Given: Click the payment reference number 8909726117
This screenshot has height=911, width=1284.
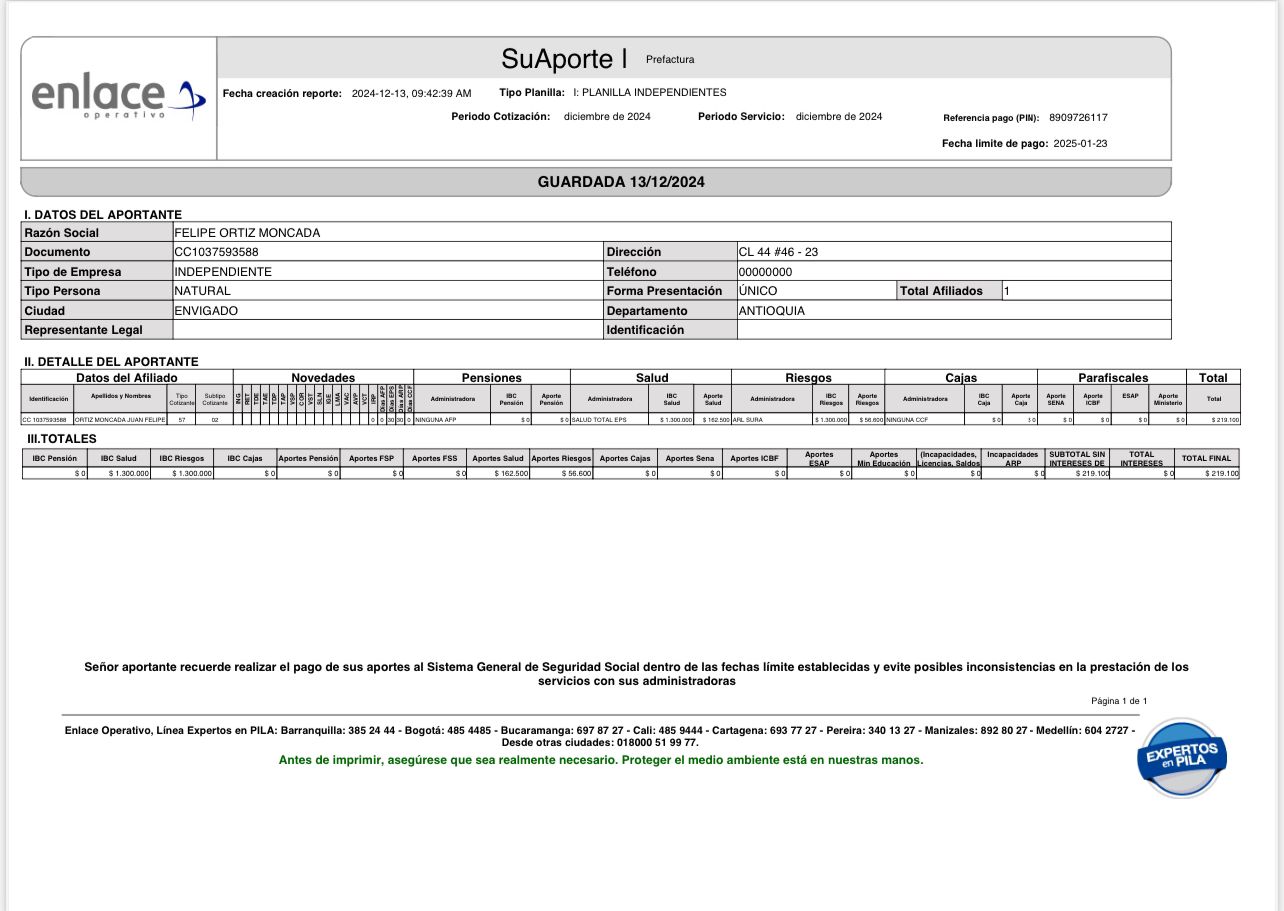Looking at the screenshot, I should coord(1078,117).
